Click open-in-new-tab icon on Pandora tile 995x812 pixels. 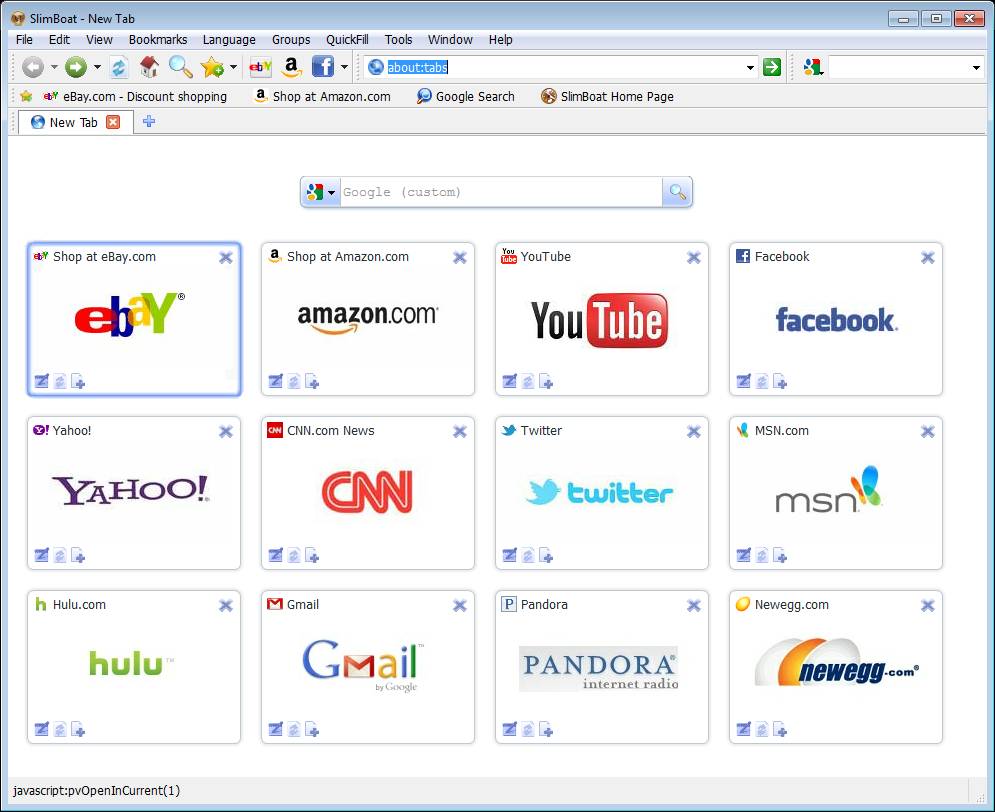tap(546, 730)
